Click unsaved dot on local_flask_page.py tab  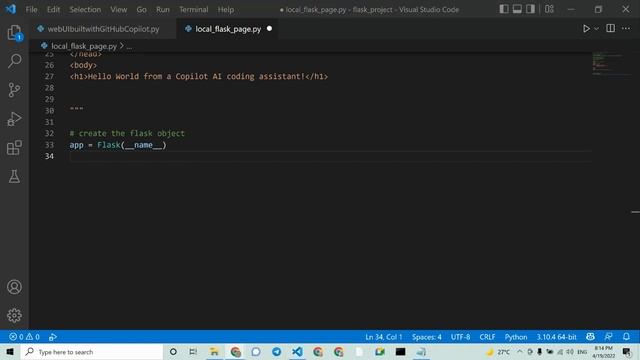click(269, 29)
